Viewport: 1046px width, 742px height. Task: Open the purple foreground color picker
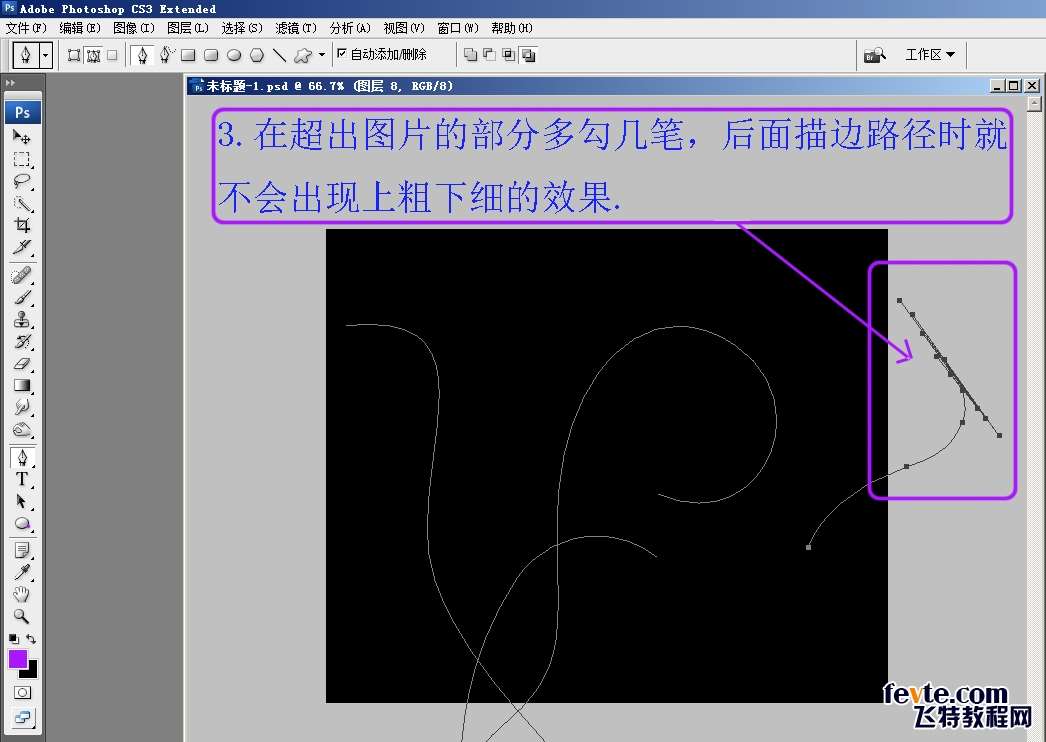17,658
